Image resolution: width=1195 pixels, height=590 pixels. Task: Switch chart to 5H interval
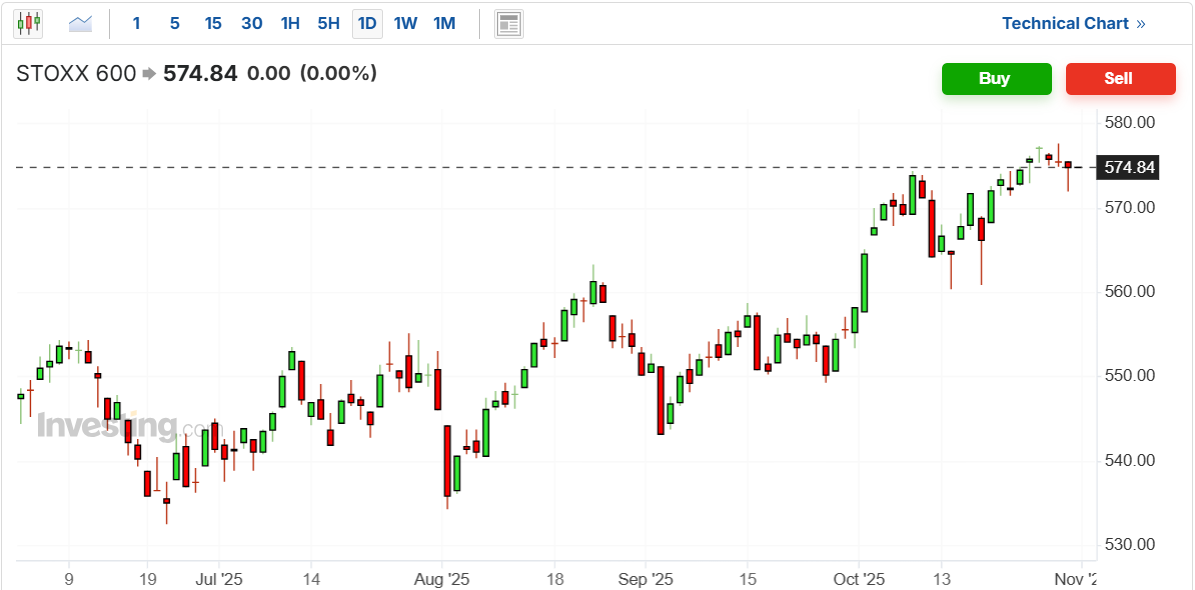328,23
